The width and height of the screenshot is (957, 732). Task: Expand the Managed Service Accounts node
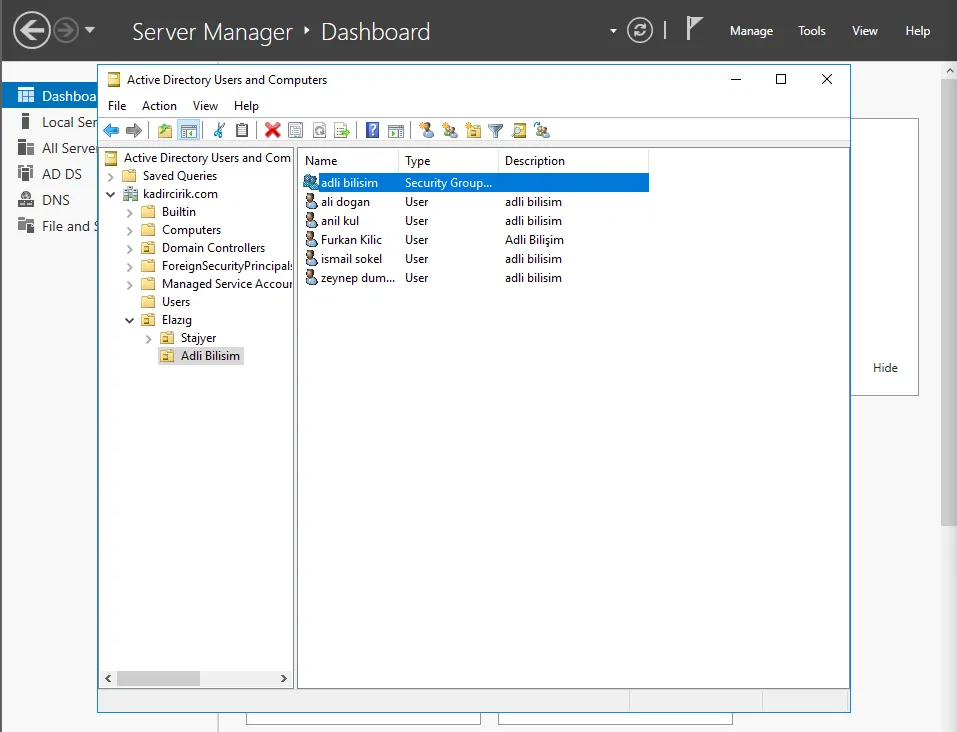coord(129,284)
